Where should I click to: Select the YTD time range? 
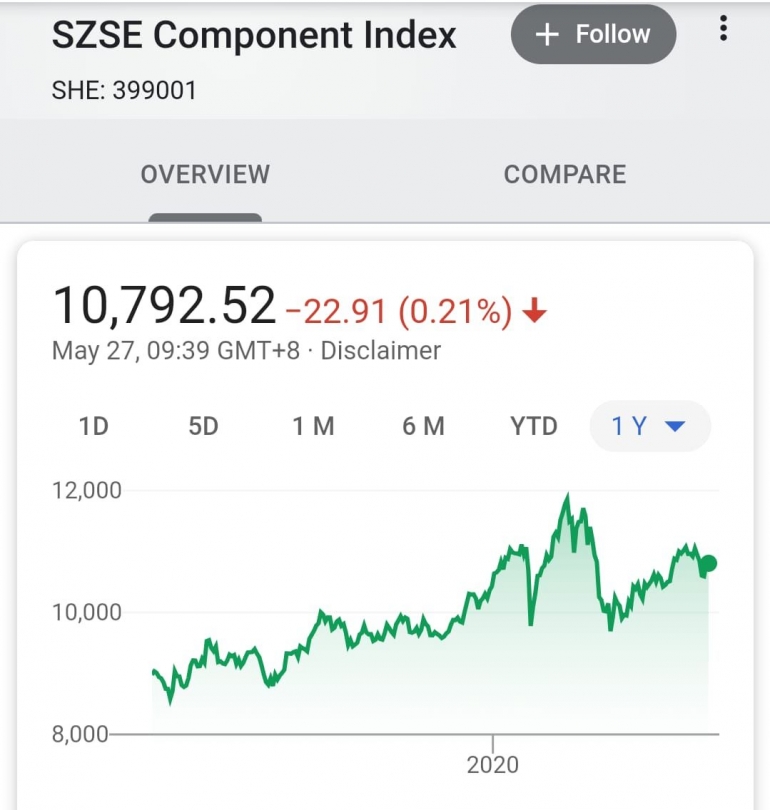pyautogui.click(x=534, y=427)
